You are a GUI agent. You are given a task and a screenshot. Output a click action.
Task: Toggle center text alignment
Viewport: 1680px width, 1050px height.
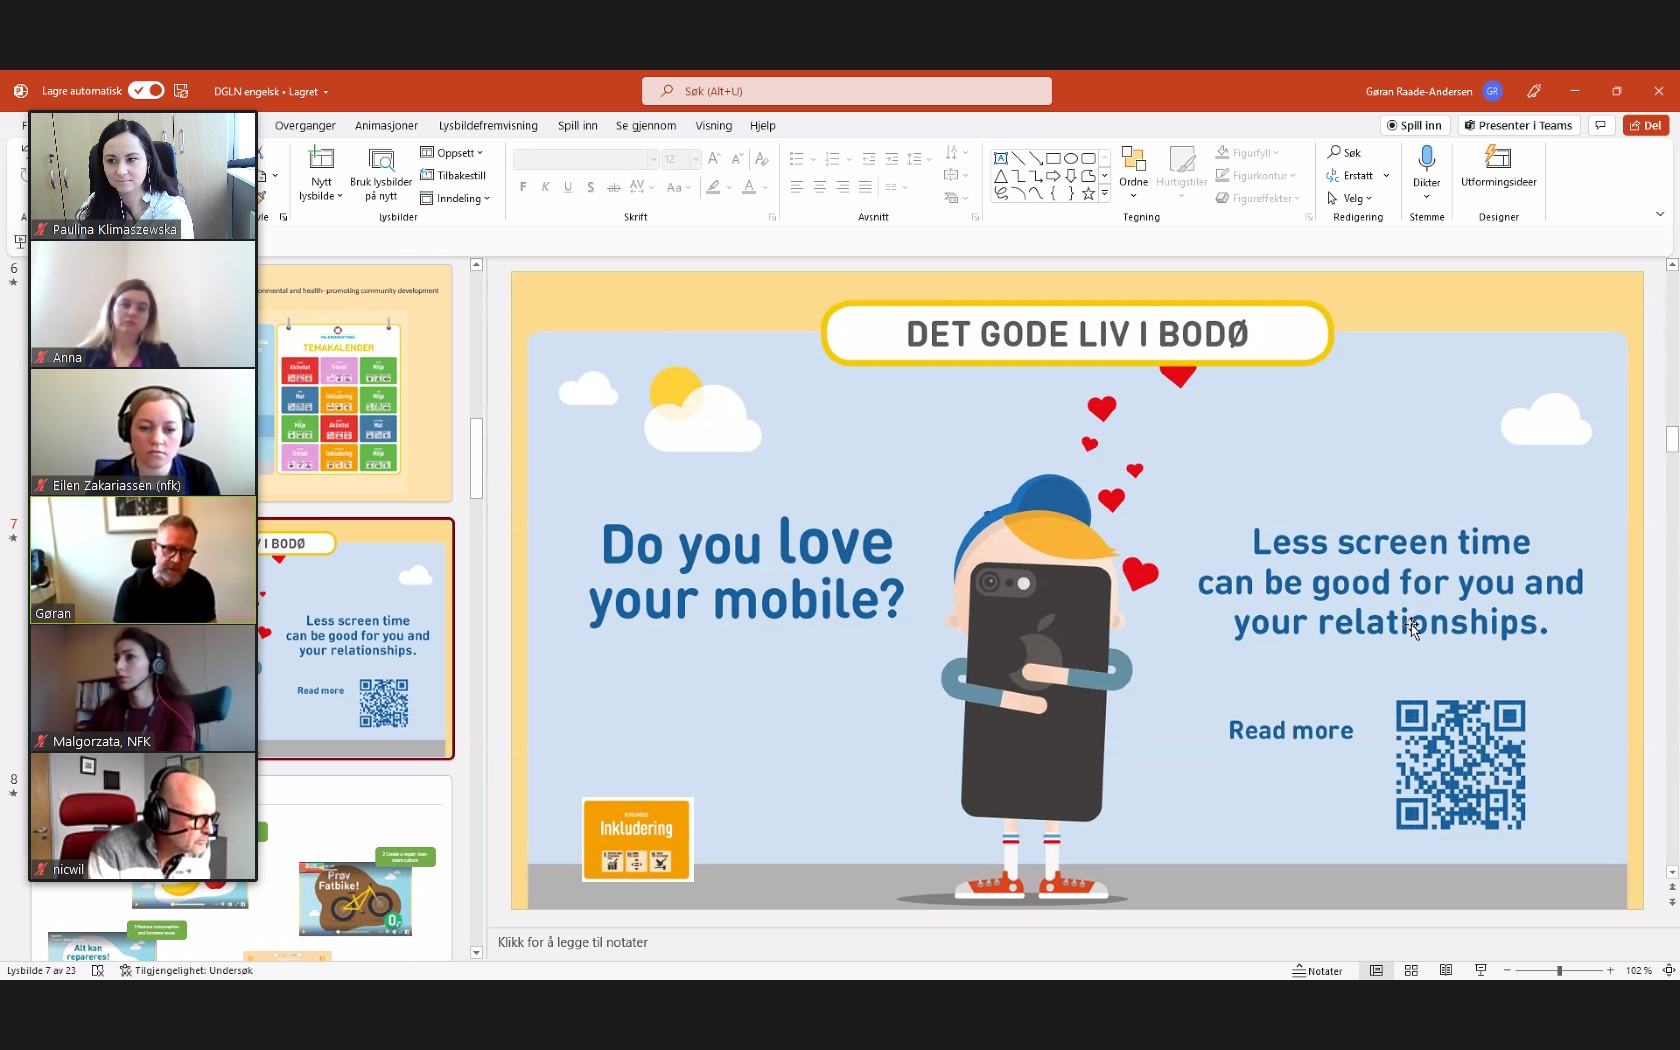click(x=820, y=187)
